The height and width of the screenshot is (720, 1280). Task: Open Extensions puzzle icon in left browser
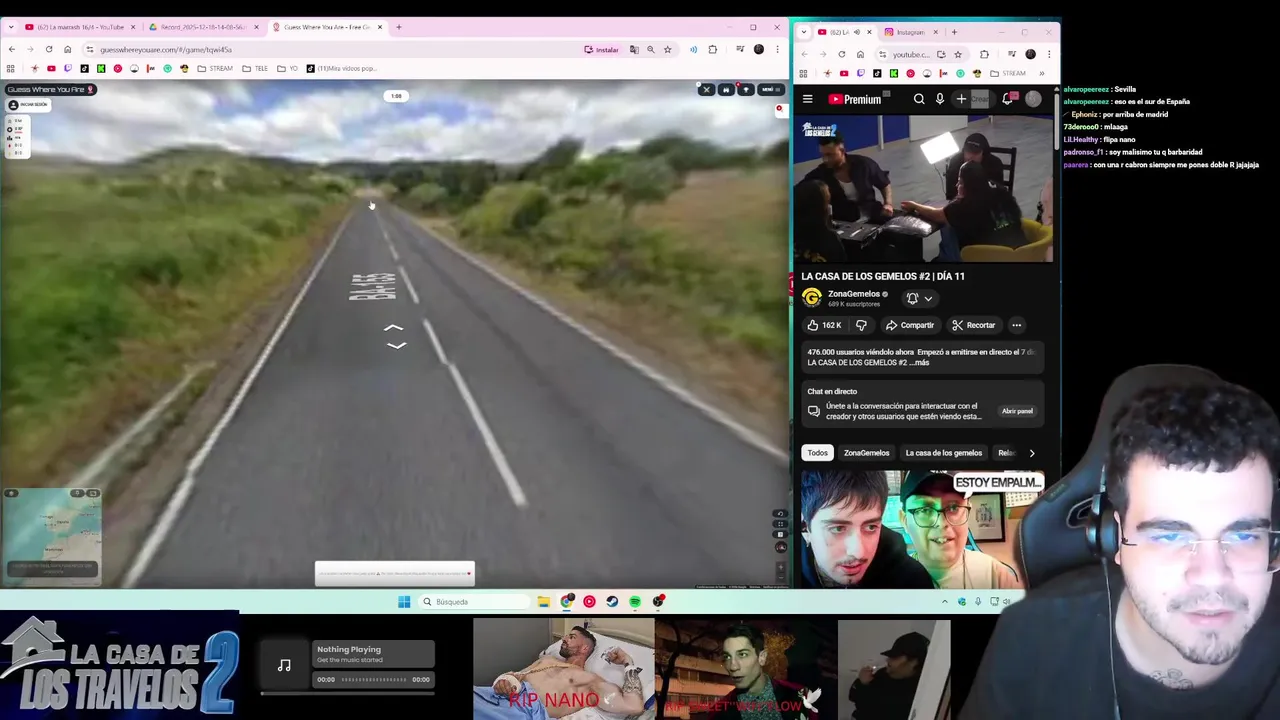(x=712, y=49)
